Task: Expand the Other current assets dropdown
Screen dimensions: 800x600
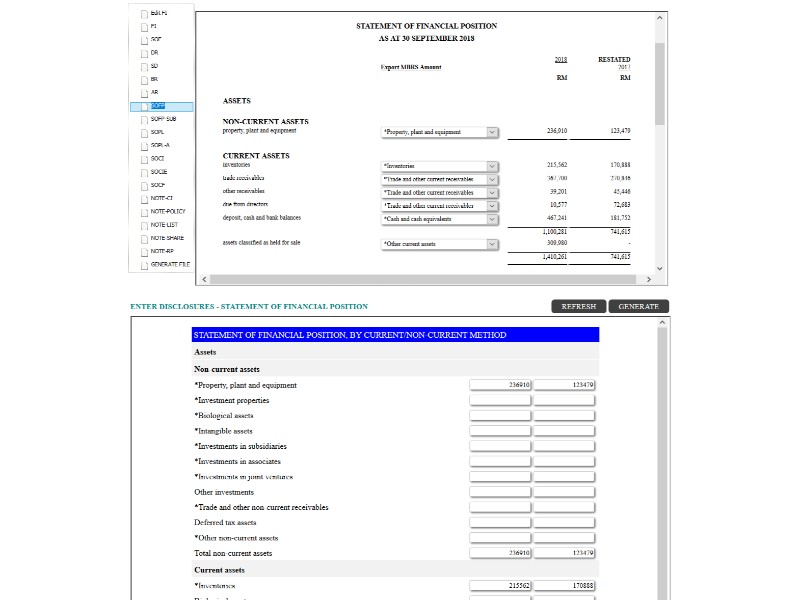Action: tap(492, 244)
